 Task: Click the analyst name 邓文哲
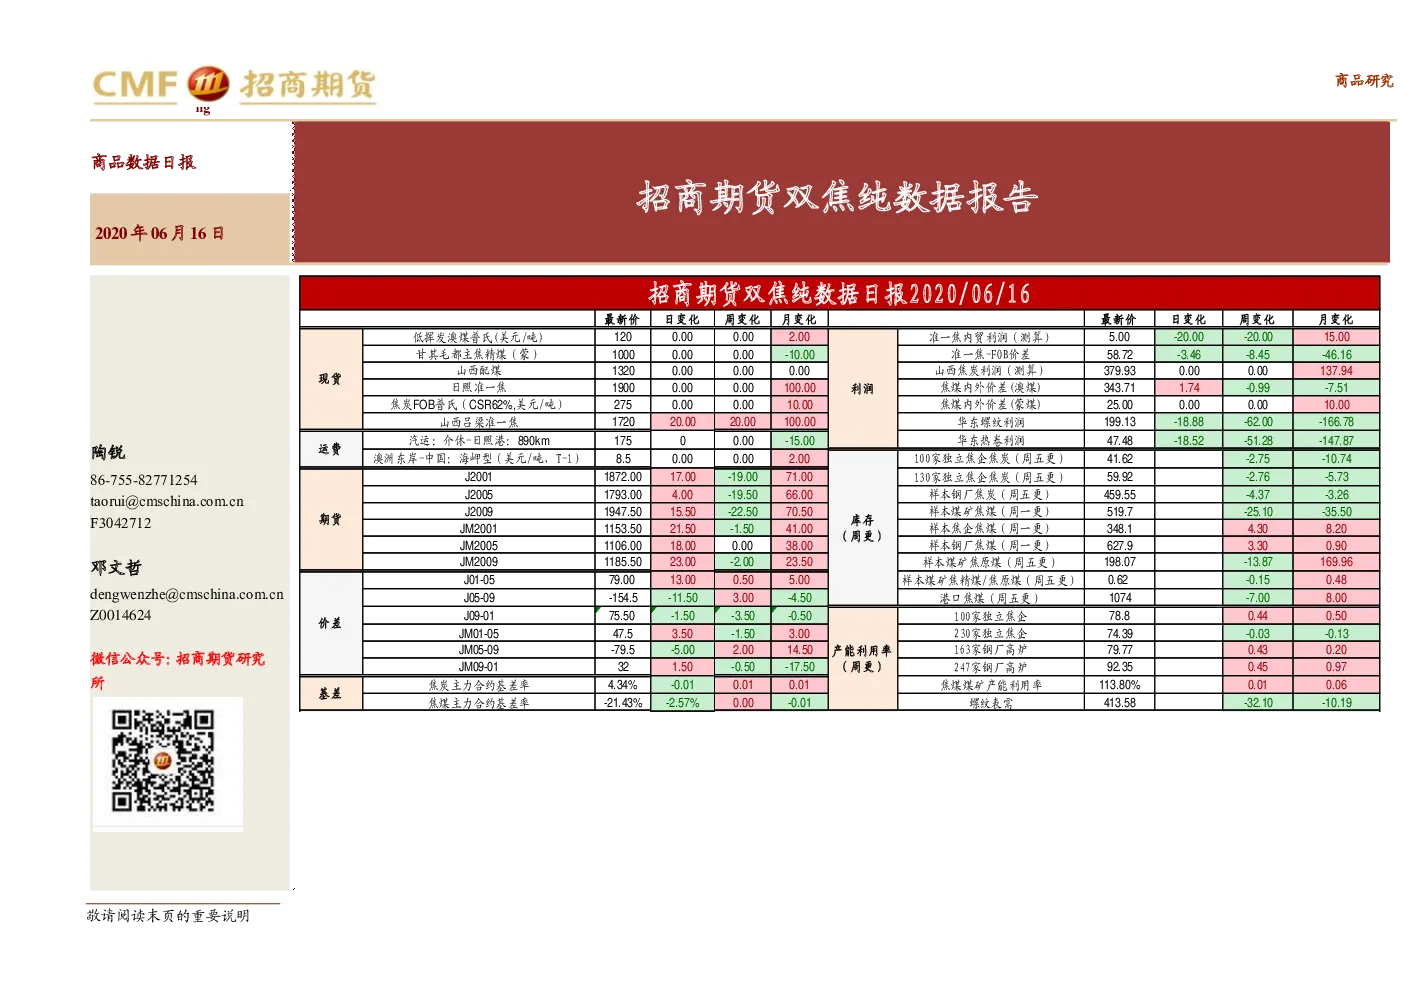pyautogui.click(x=117, y=568)
